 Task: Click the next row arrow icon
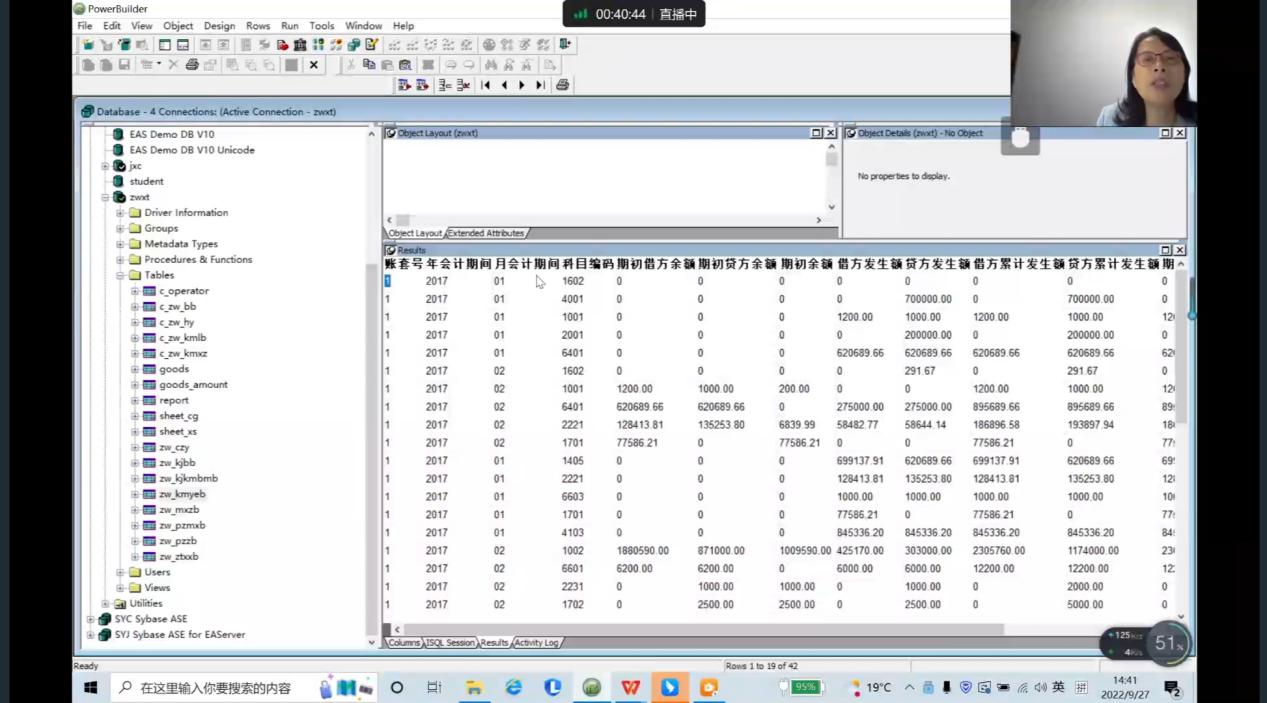[522, 85]
